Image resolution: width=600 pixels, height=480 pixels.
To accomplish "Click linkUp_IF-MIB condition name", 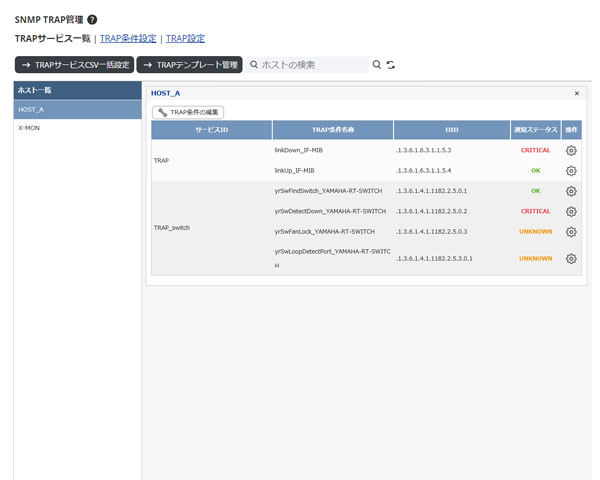I will (x=294, y=170).
